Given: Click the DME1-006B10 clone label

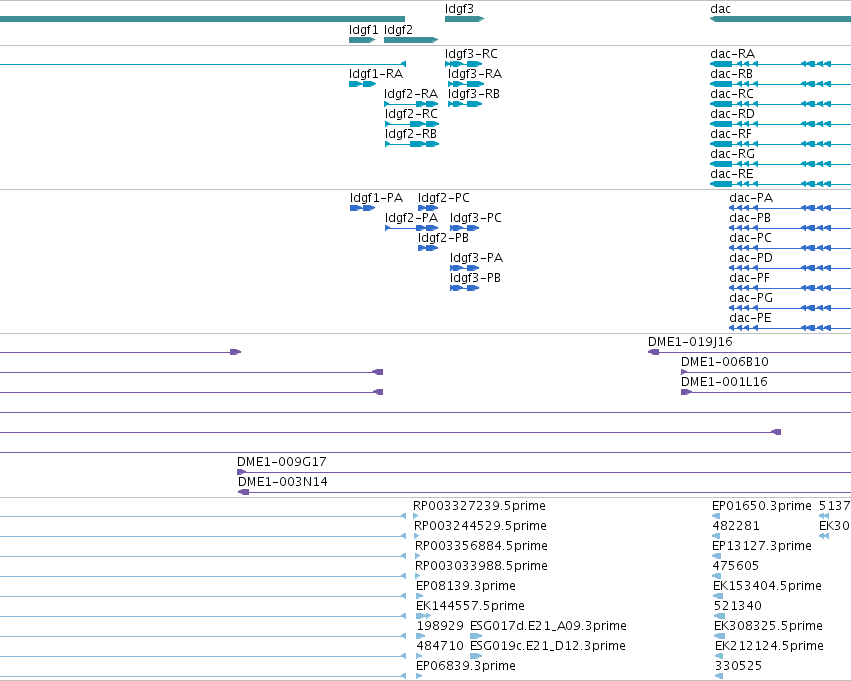Looking at the screenshot, I should click(x=725, y=362).
